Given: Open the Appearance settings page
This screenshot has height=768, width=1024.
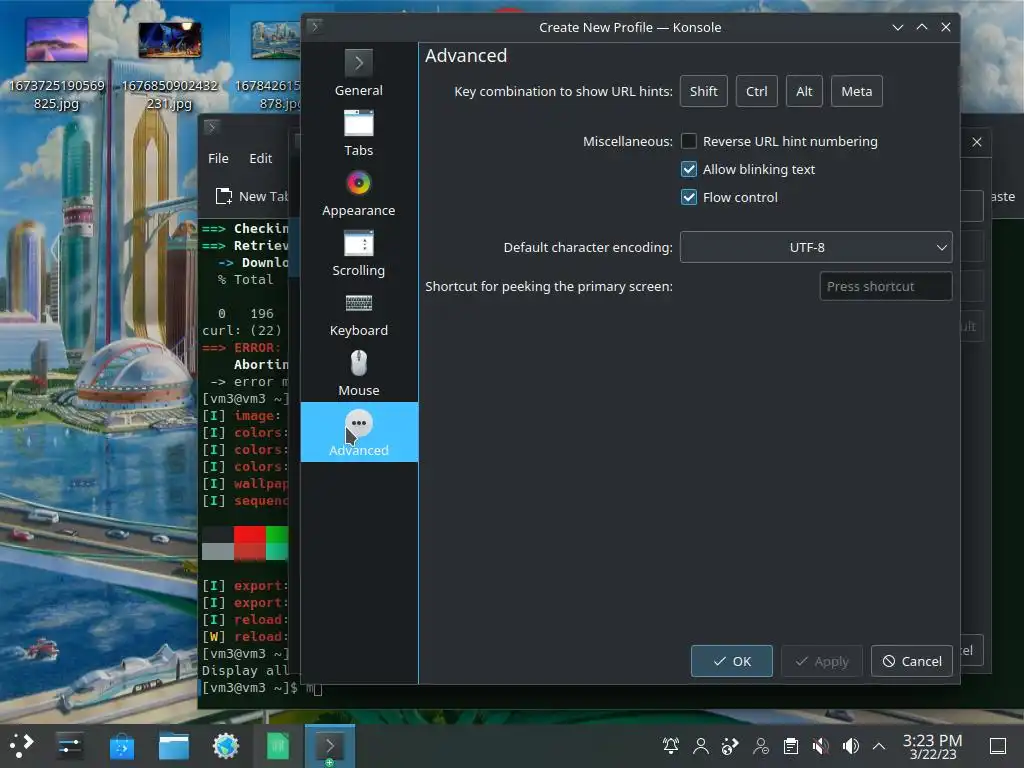Looking at the screenshot, I should (x=359, y=193).
